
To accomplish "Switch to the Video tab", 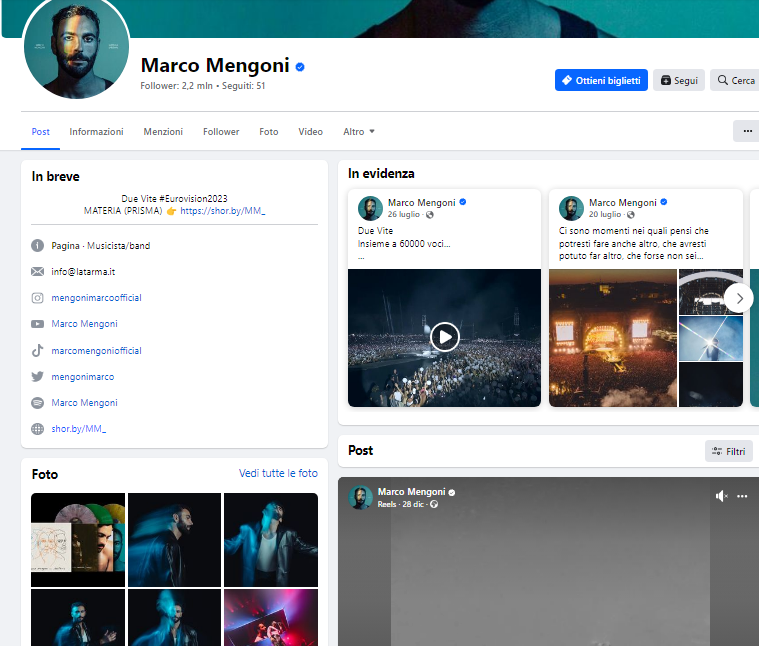I will (310, 132).
